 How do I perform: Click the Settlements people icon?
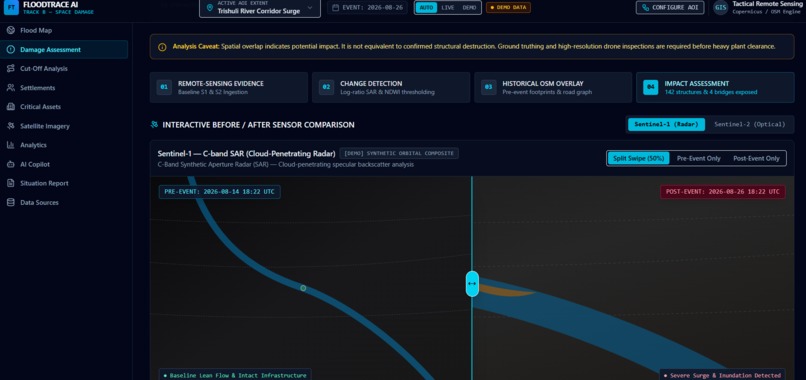(10, 87)
